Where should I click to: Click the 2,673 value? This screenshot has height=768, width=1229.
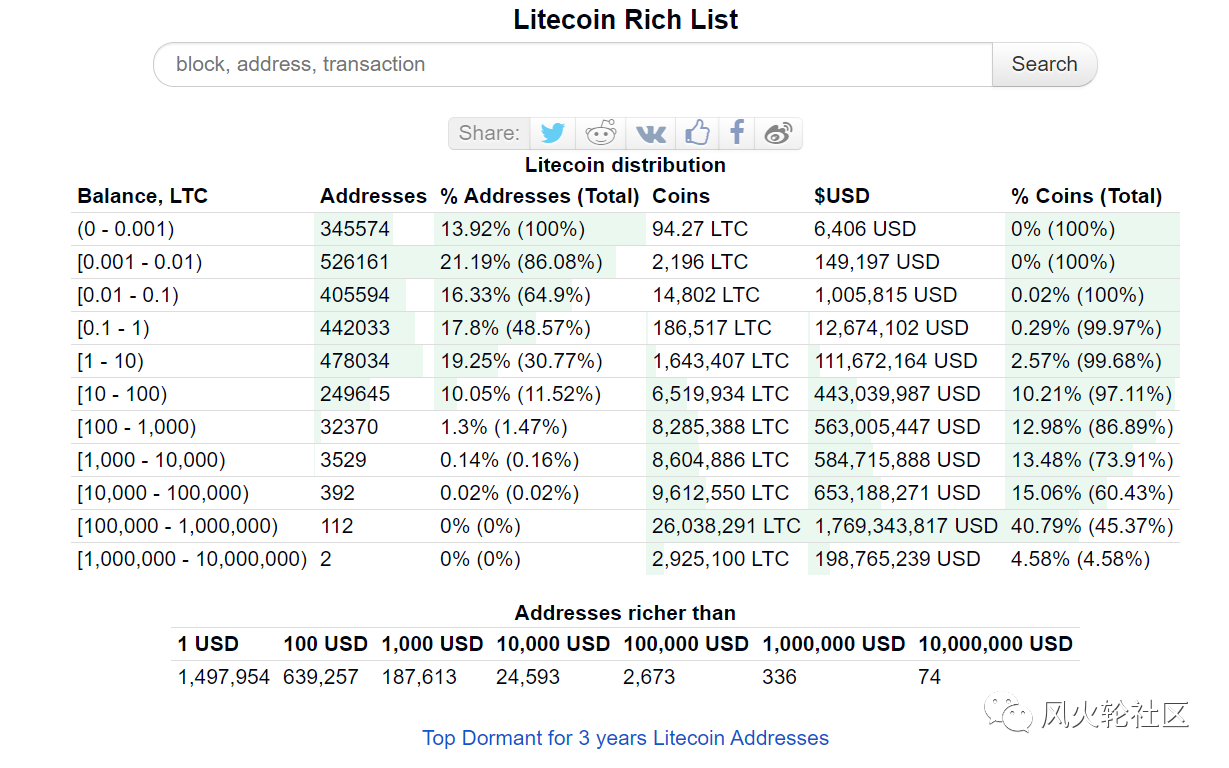point(649,677)
